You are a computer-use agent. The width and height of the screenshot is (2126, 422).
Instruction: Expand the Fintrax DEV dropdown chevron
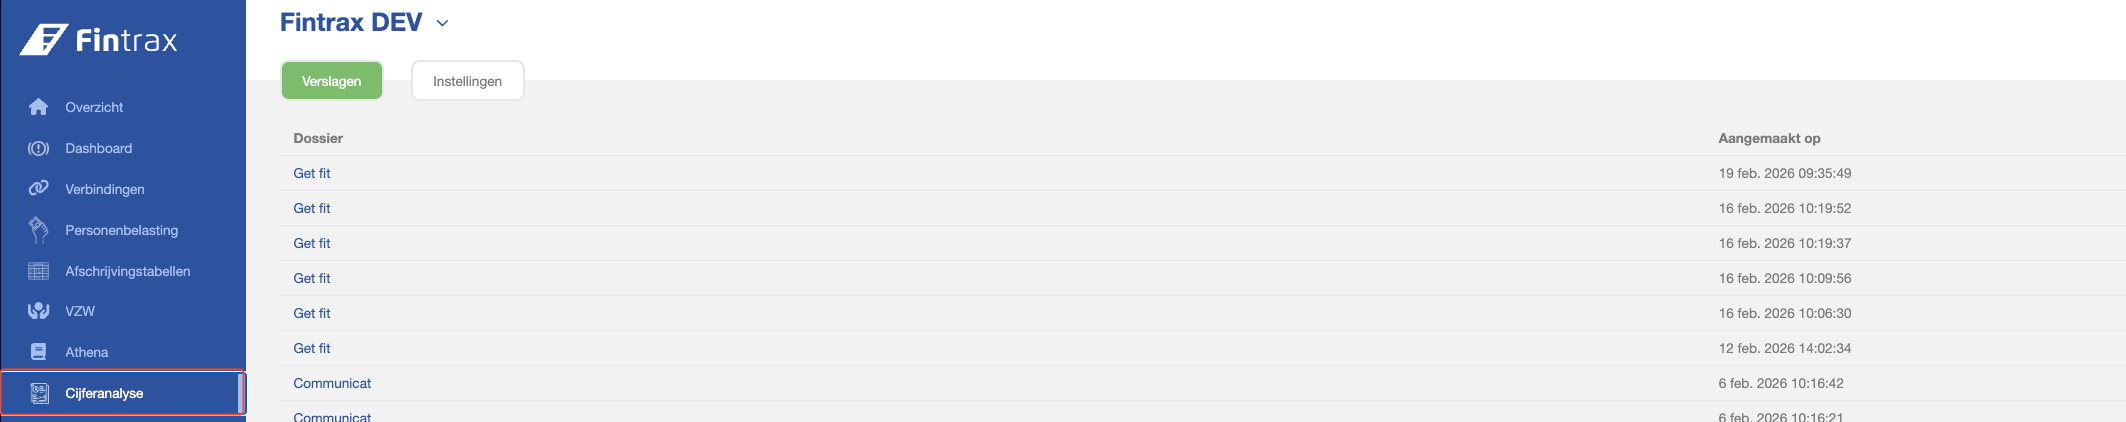coord(442,23)
